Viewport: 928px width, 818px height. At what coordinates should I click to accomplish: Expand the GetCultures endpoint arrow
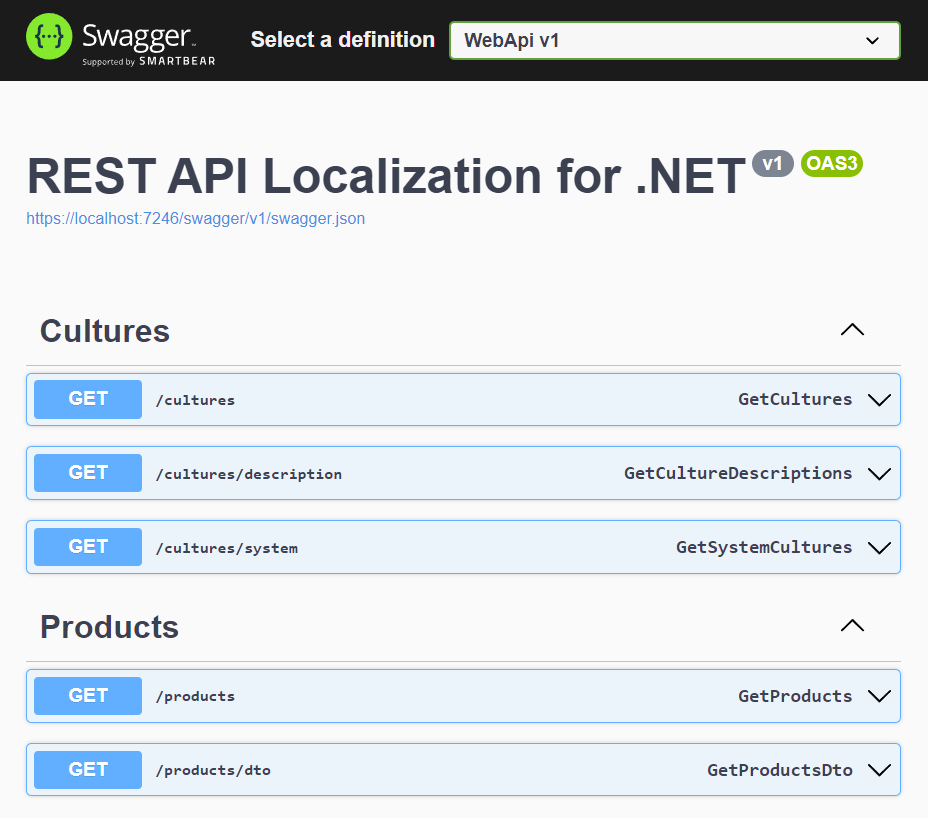[879, 400]
